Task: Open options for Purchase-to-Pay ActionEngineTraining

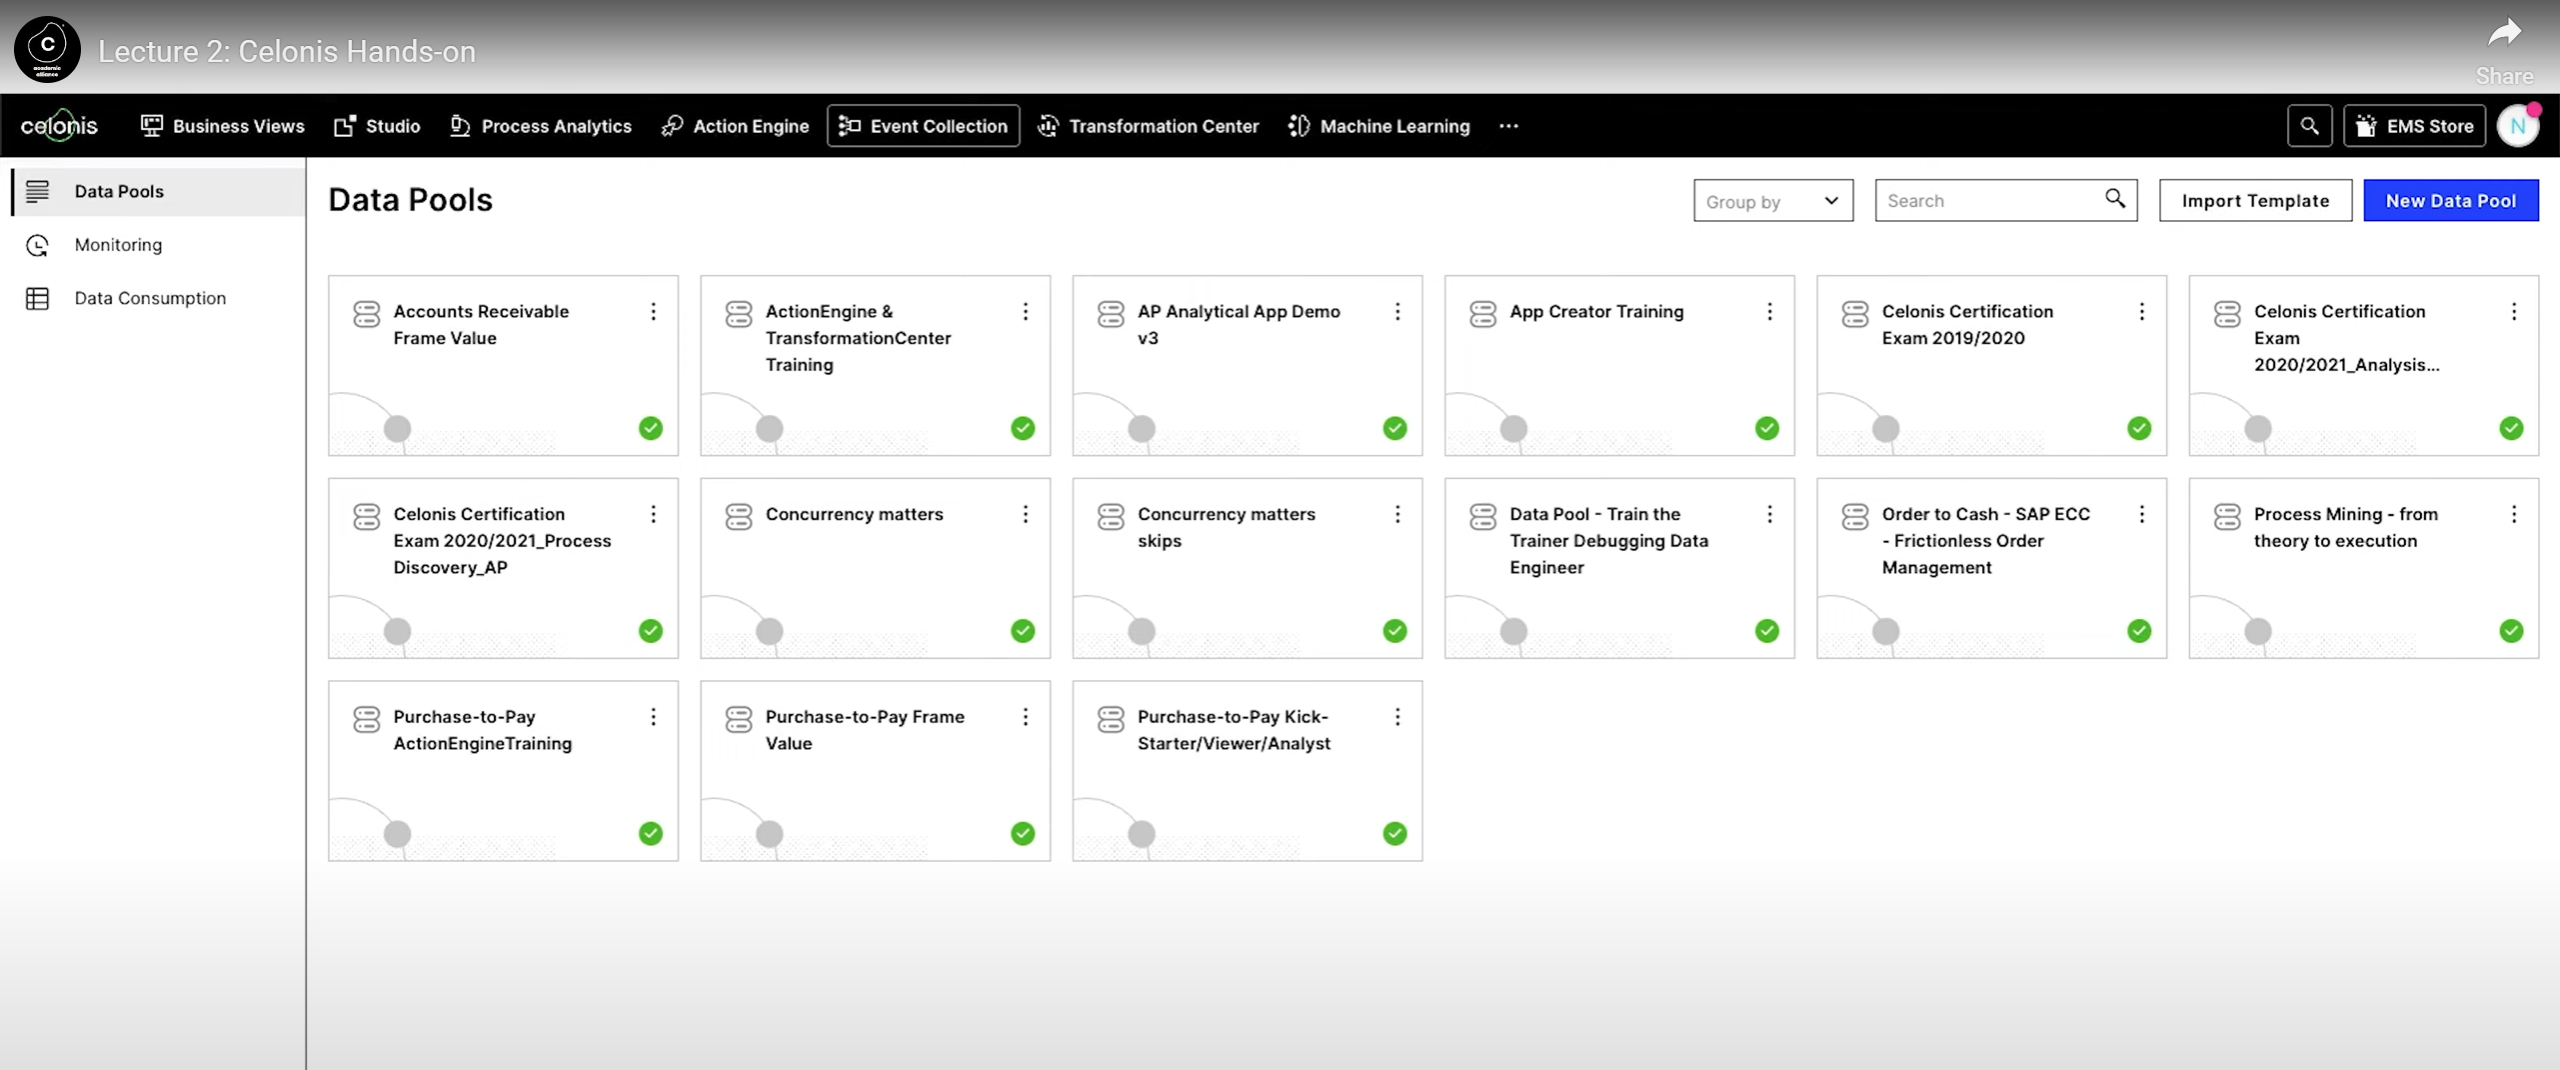Action: pyautogui.click(x=653, y=717)
